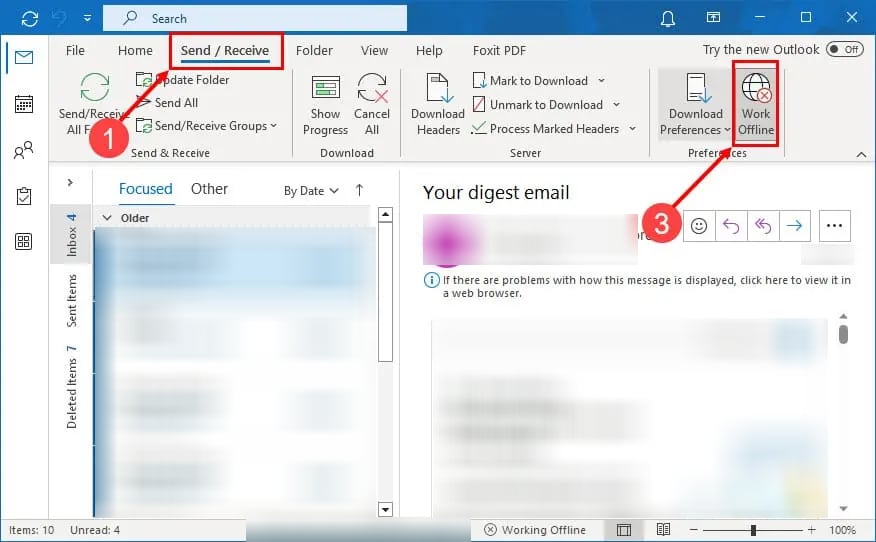This screenshot has width=876, height=542.
Task: Click the emoji reaction button
Action: [x=699, y=226]
